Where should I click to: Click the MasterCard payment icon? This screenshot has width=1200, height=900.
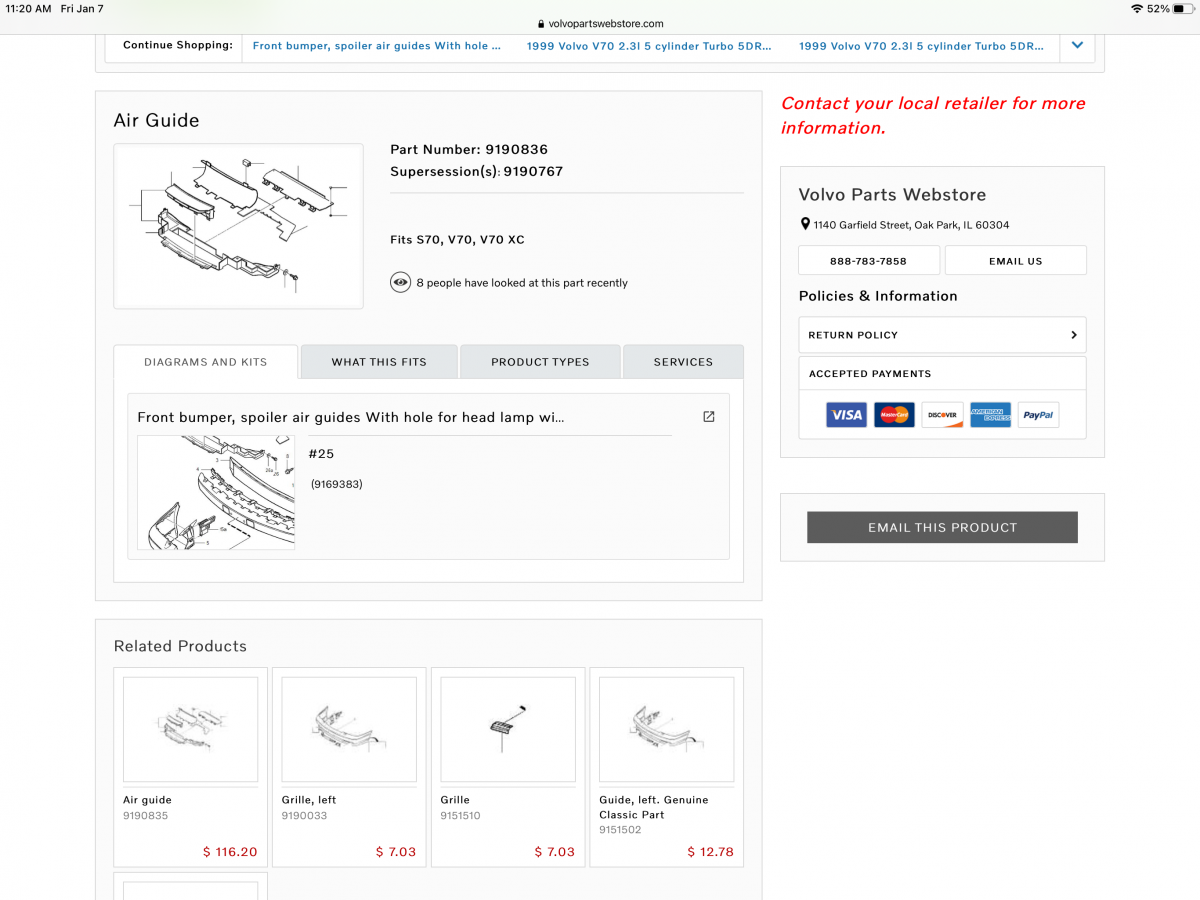pyautogui.click(x=894, y=415)
